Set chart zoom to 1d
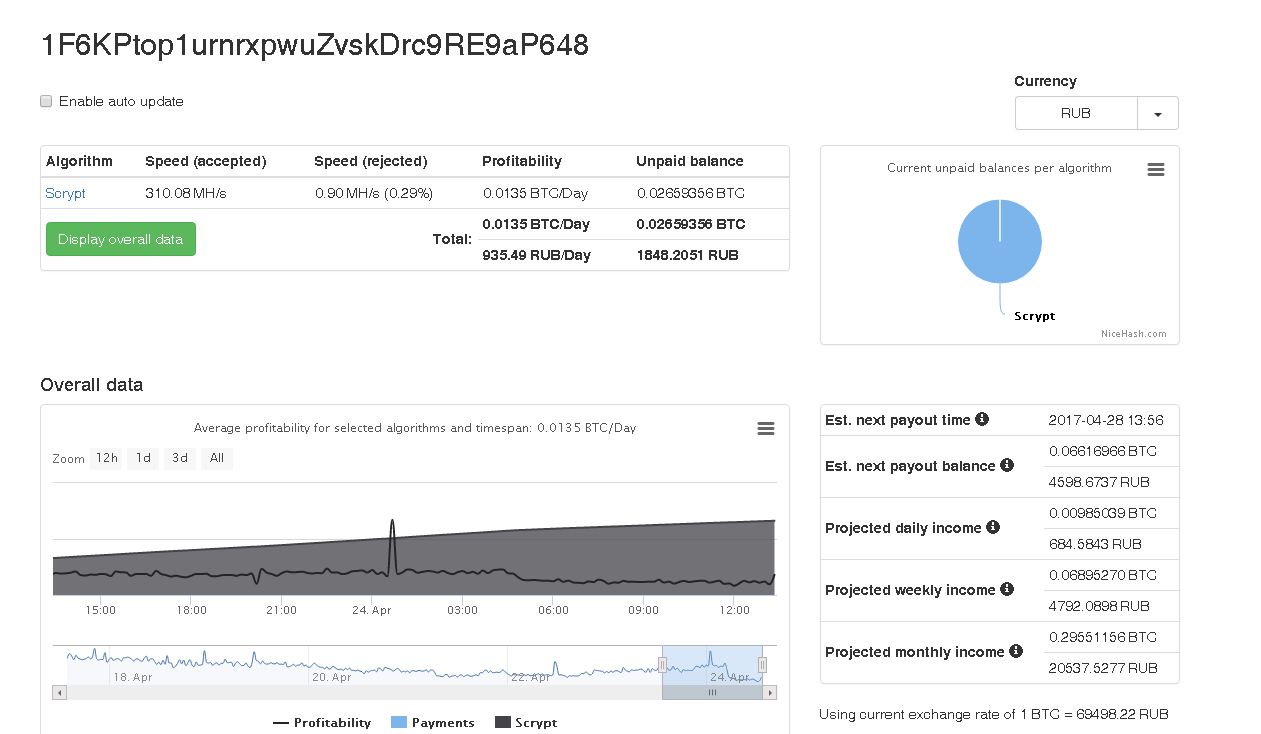 coord(143,459)
